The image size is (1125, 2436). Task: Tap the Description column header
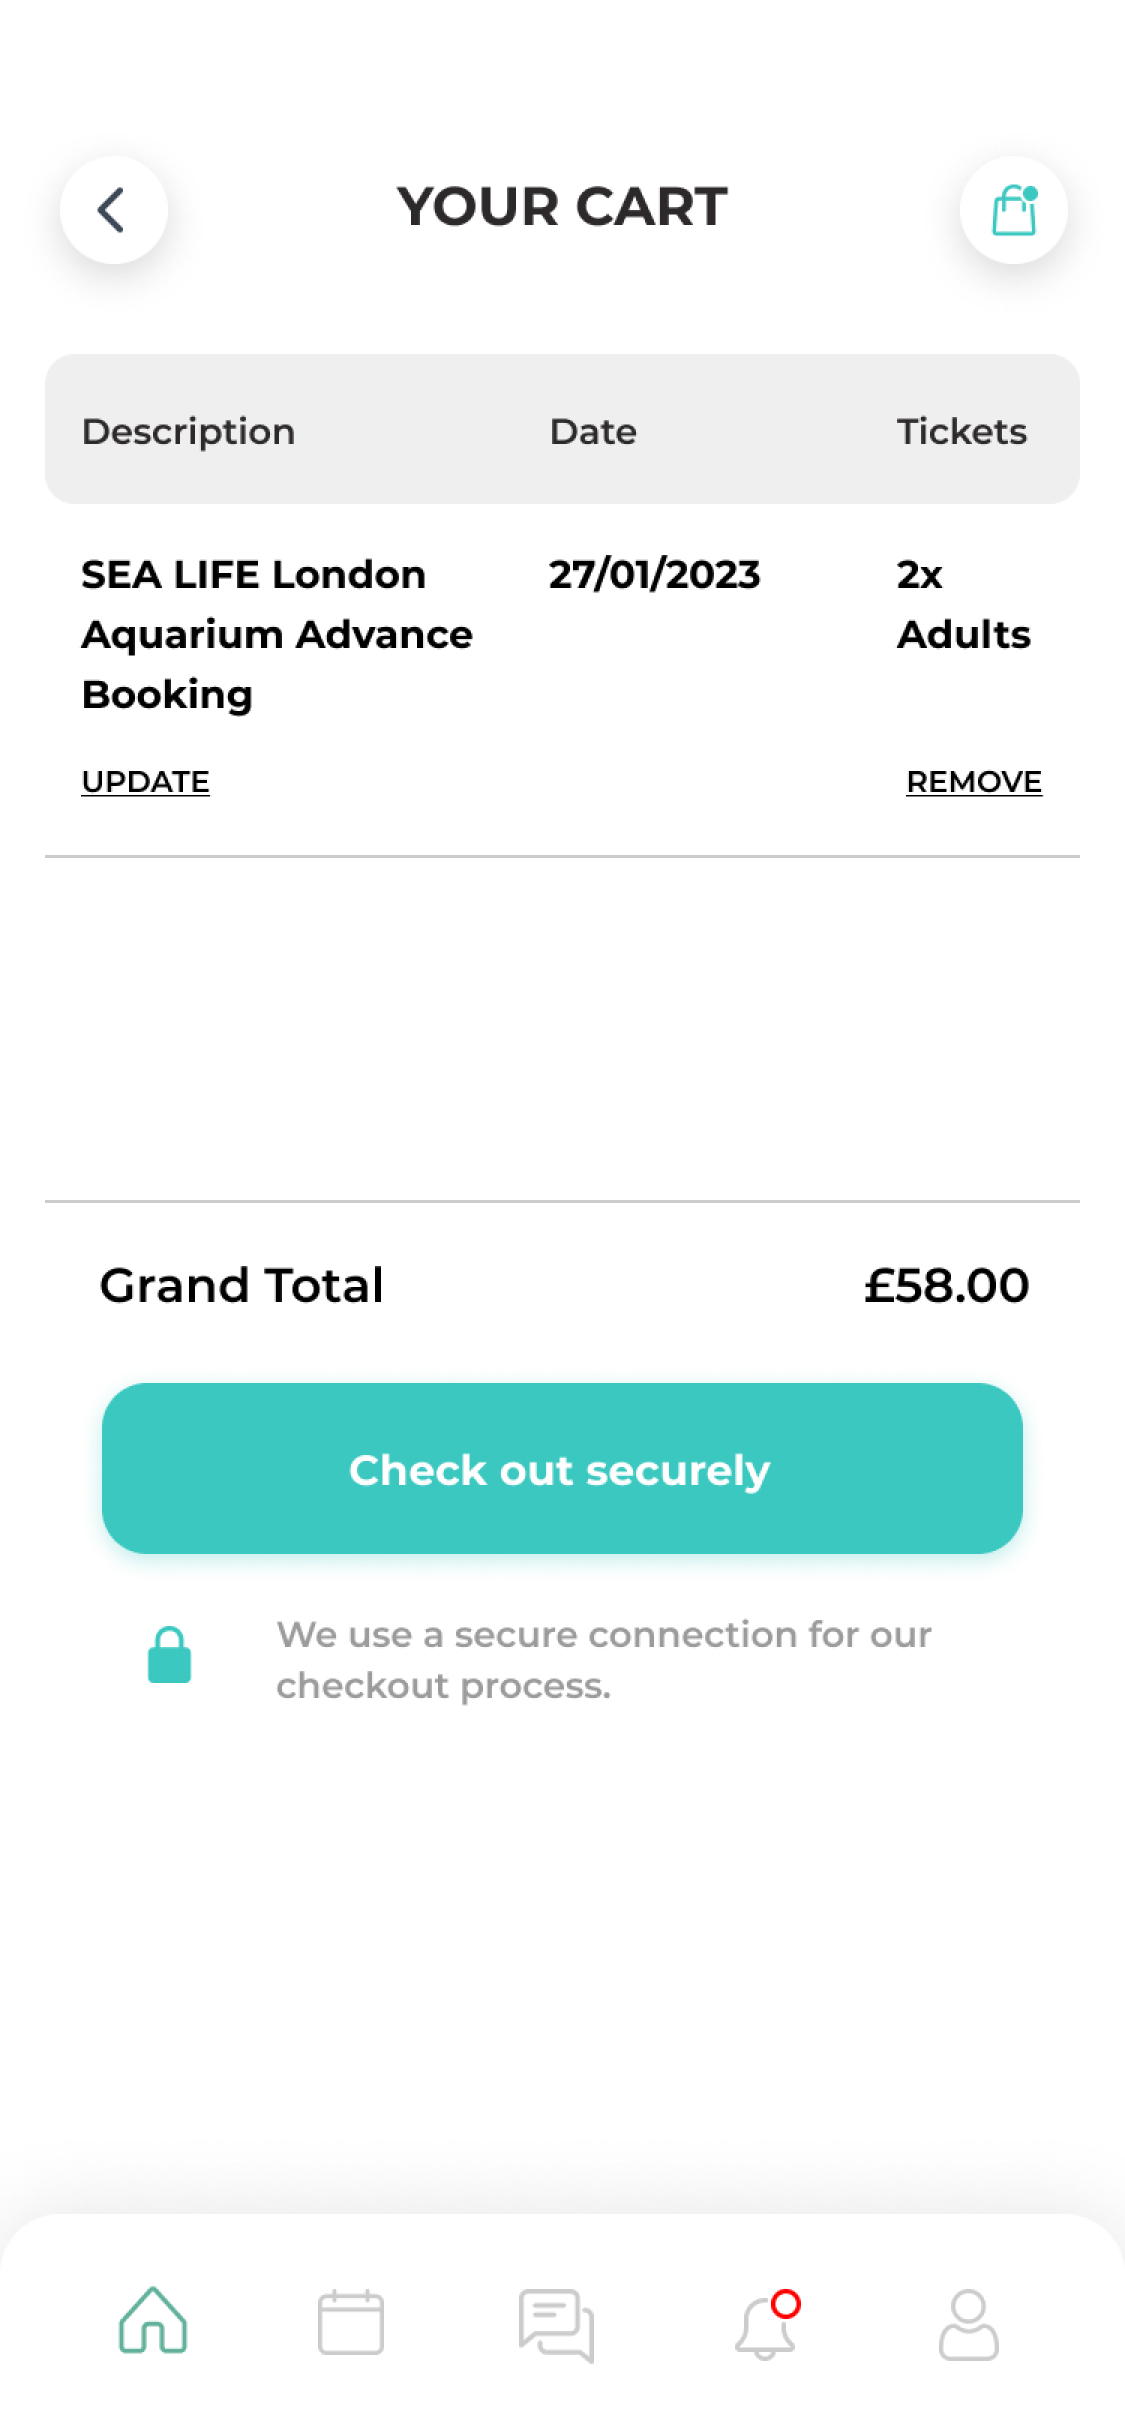tap(189, 431)
